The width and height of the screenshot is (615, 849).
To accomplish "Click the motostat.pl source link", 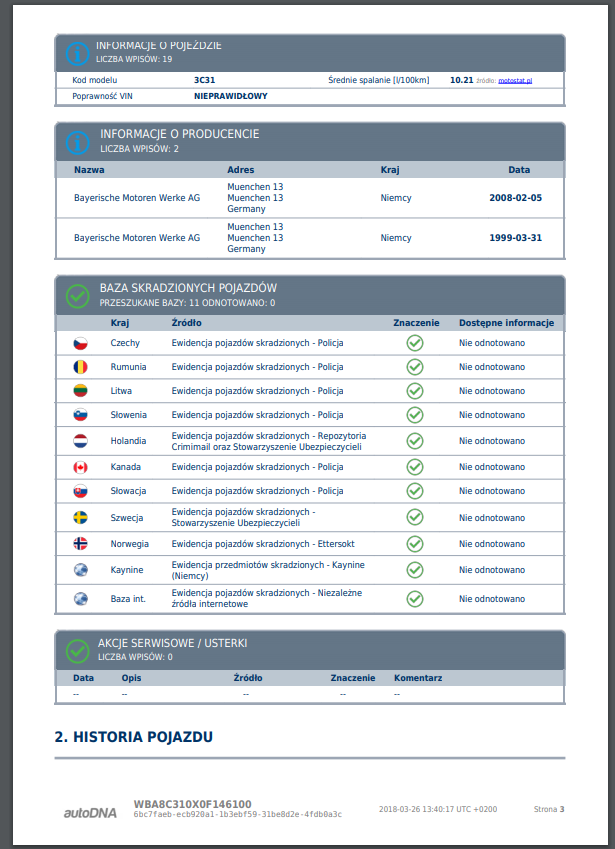I will point(515,80).
